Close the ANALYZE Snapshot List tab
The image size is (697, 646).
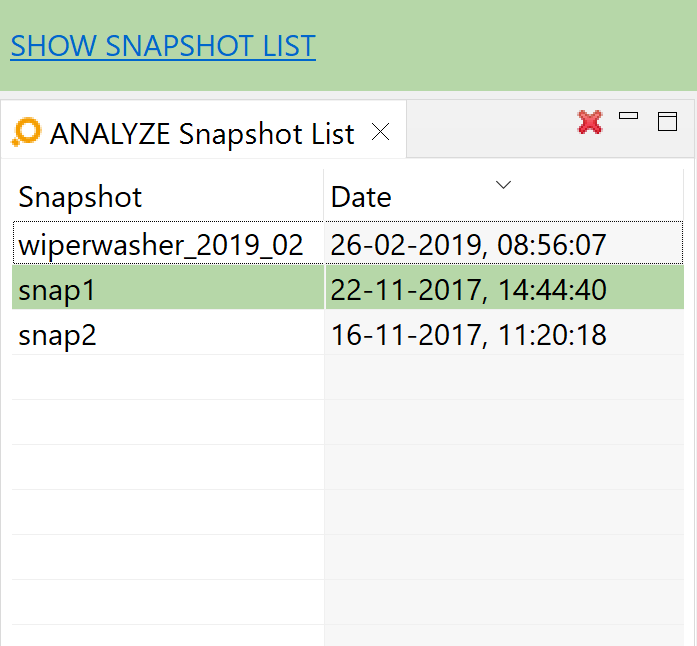[x=381, y=132]
